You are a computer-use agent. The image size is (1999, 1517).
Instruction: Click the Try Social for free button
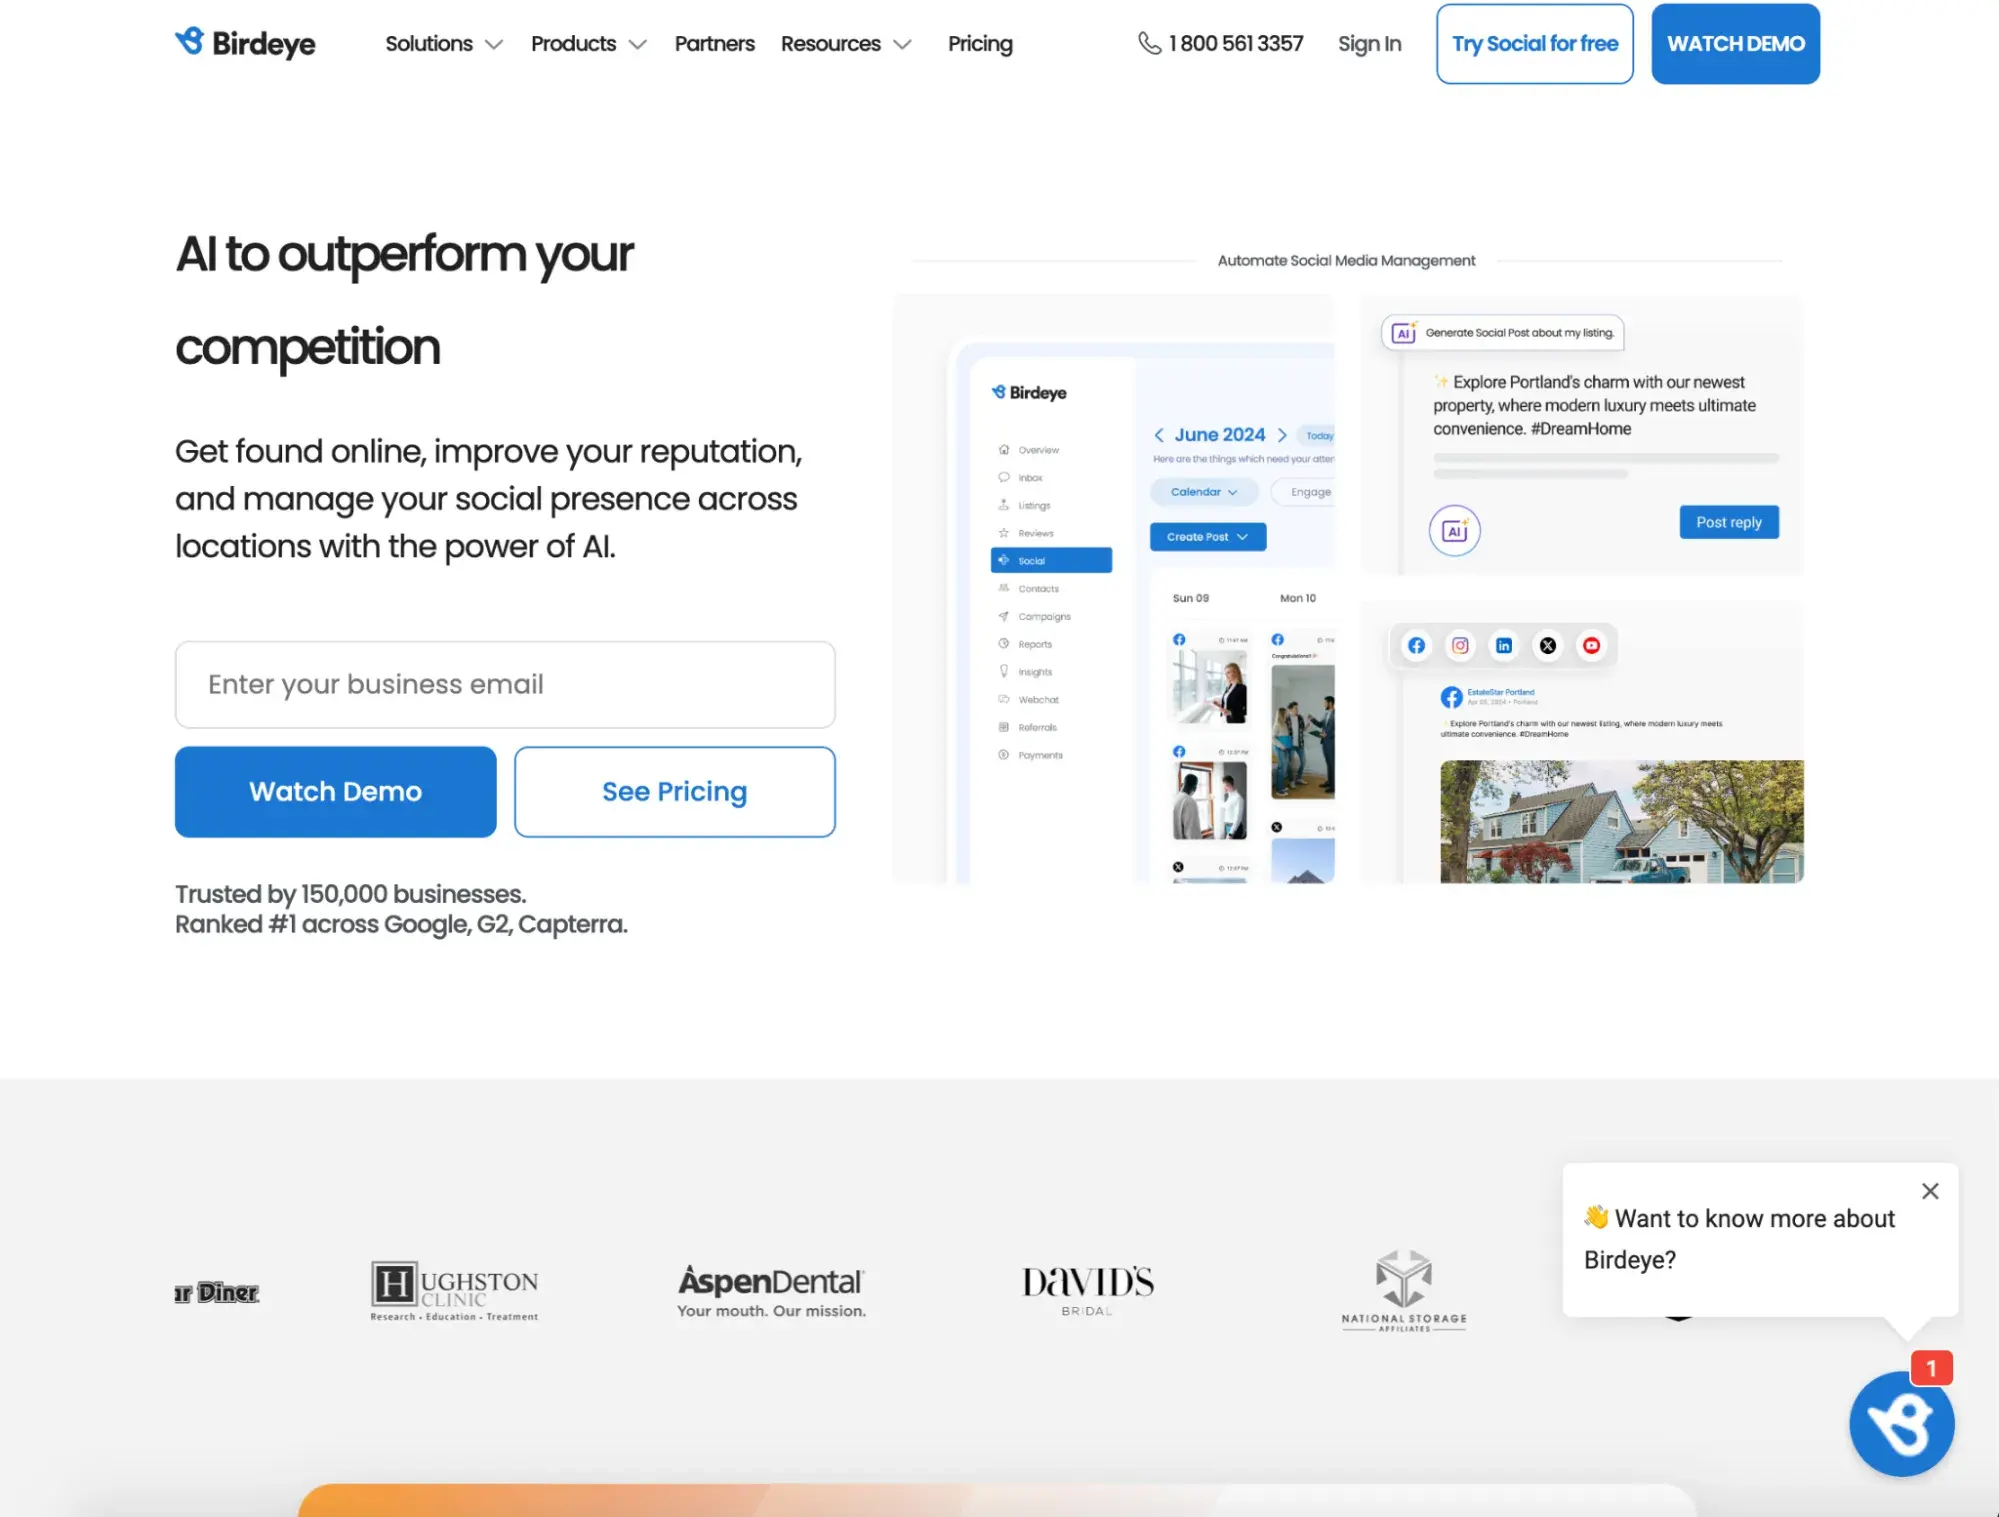tap(1534, 43)
